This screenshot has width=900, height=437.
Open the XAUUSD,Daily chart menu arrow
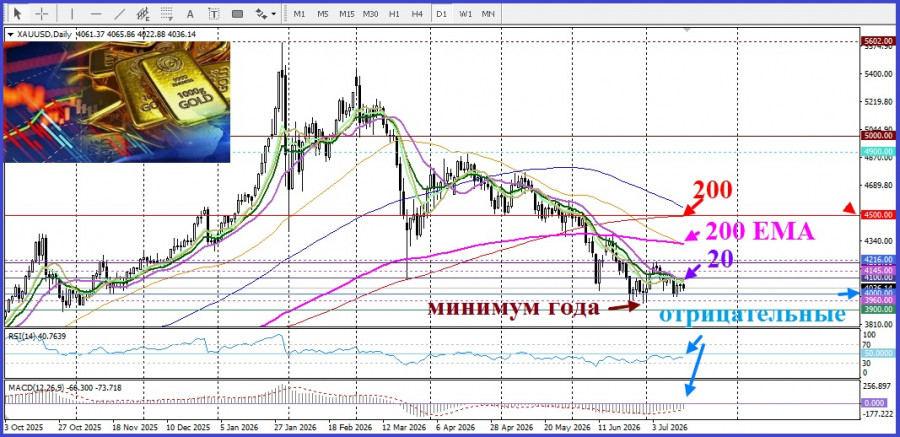coord(10,34)
